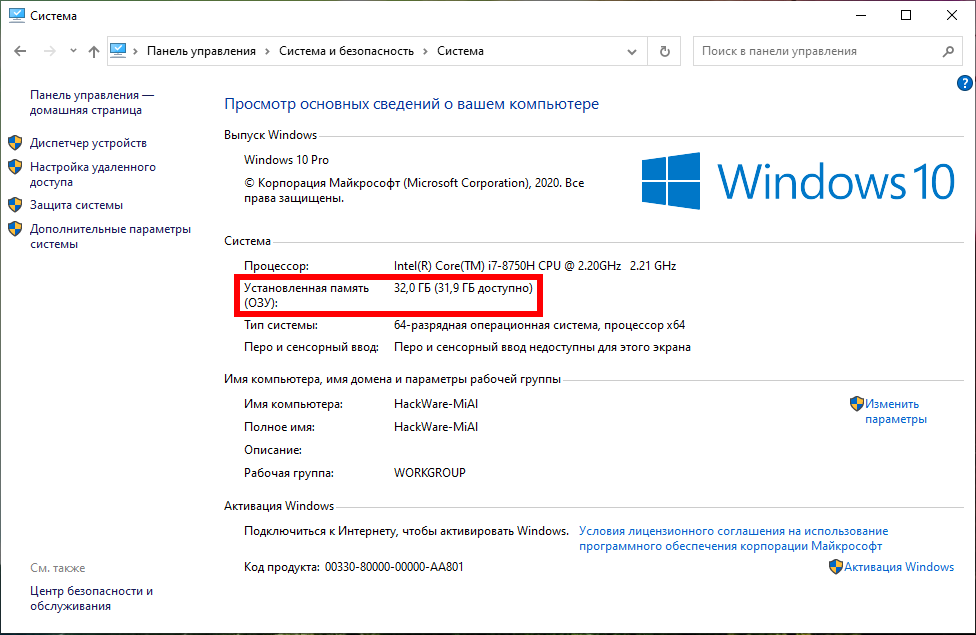Screen dimensions: 976x635
Task: Click the Windows 10 logo image
Action: coord(798,181)
